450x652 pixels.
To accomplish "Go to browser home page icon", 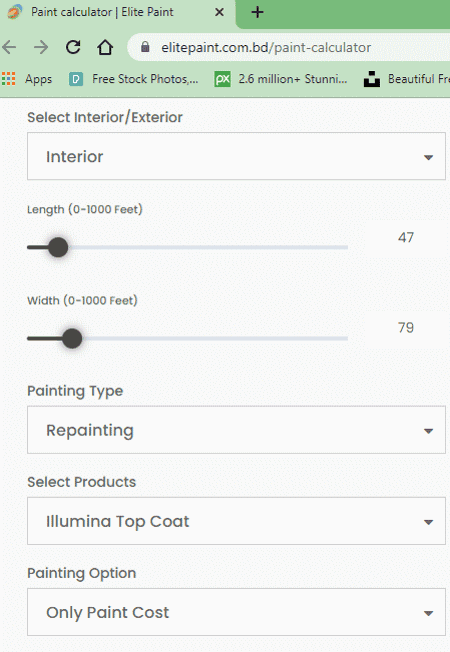I will click(x=105, y=47).
